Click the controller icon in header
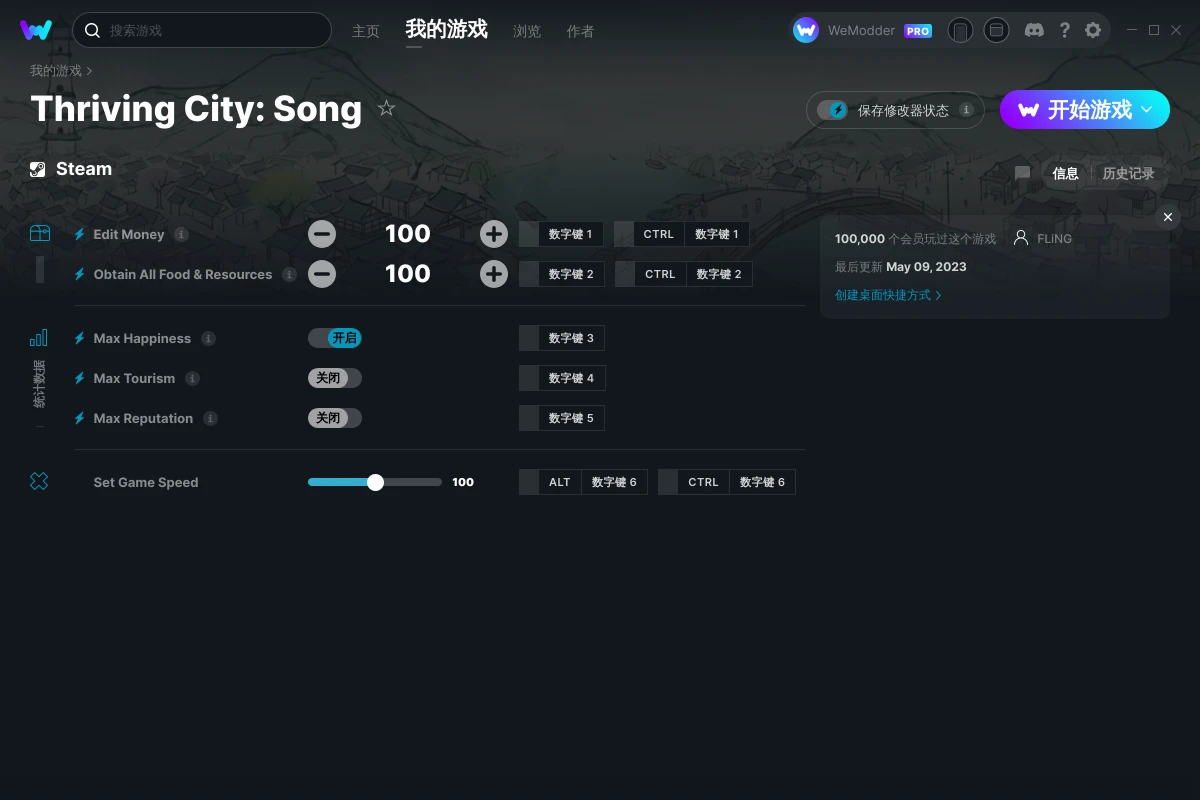1200x800 pixels. point(960,30)
